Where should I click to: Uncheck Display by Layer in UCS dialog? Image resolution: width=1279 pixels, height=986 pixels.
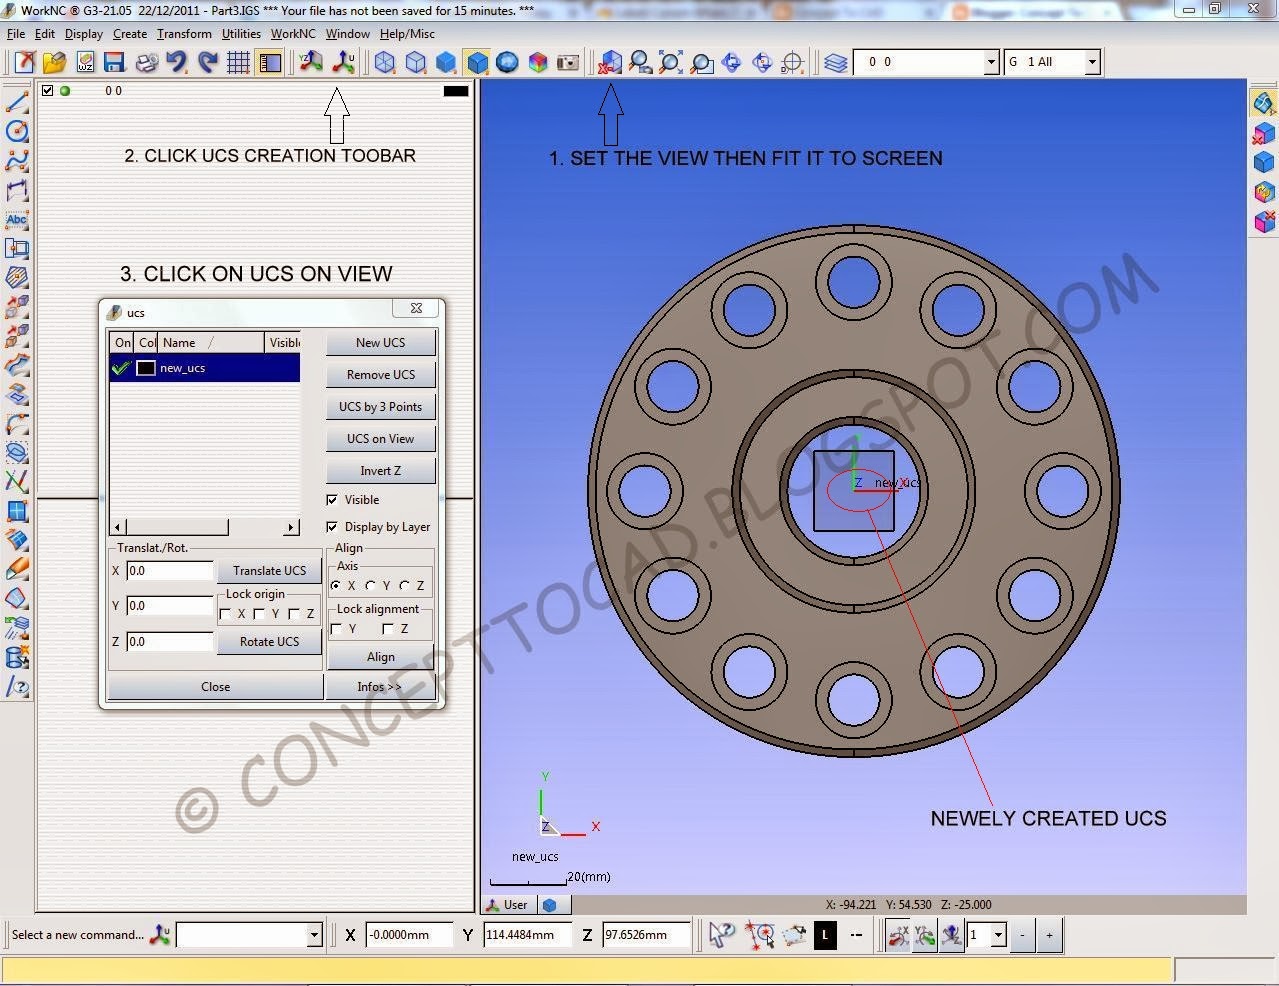tap(333, 526)
